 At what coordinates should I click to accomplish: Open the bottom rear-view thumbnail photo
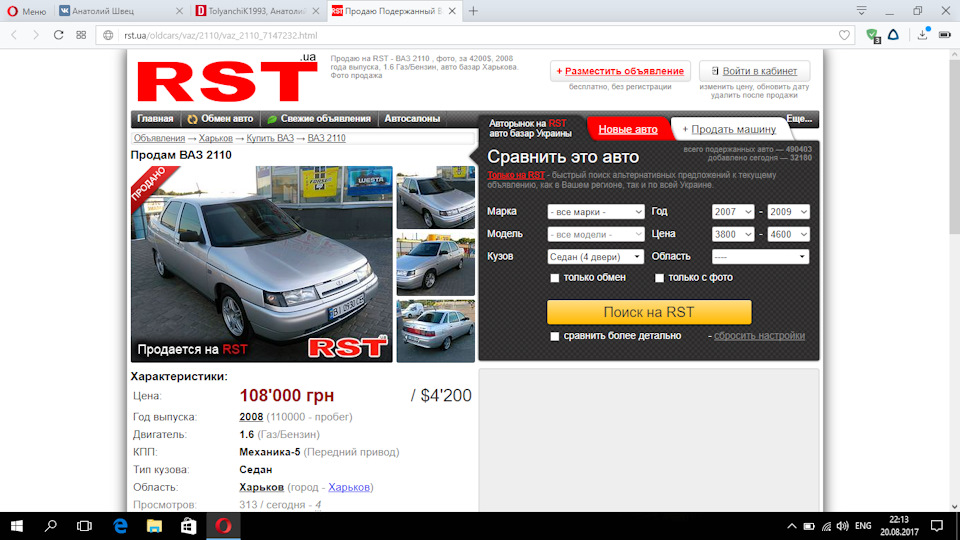pos(435,331)
